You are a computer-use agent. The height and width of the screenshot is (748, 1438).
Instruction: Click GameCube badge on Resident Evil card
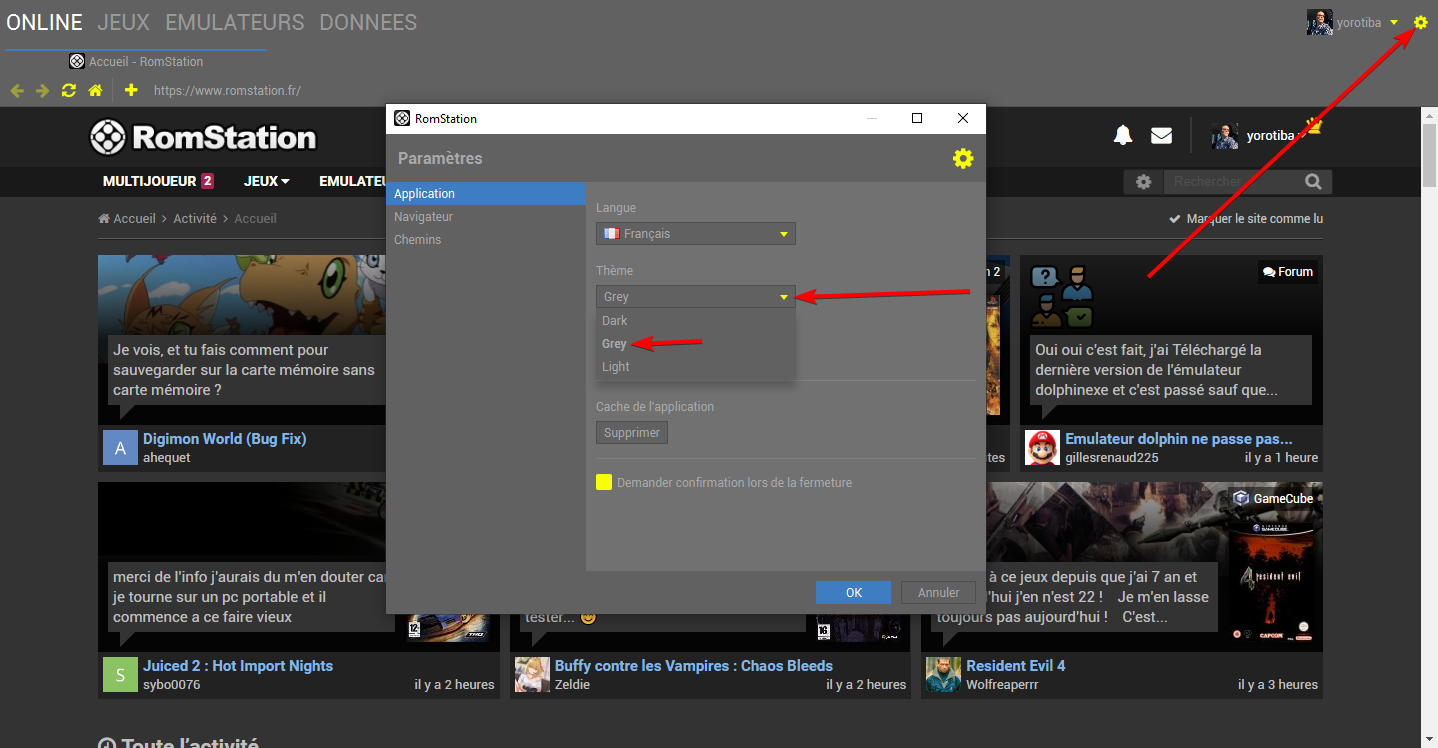[1273, 498]
